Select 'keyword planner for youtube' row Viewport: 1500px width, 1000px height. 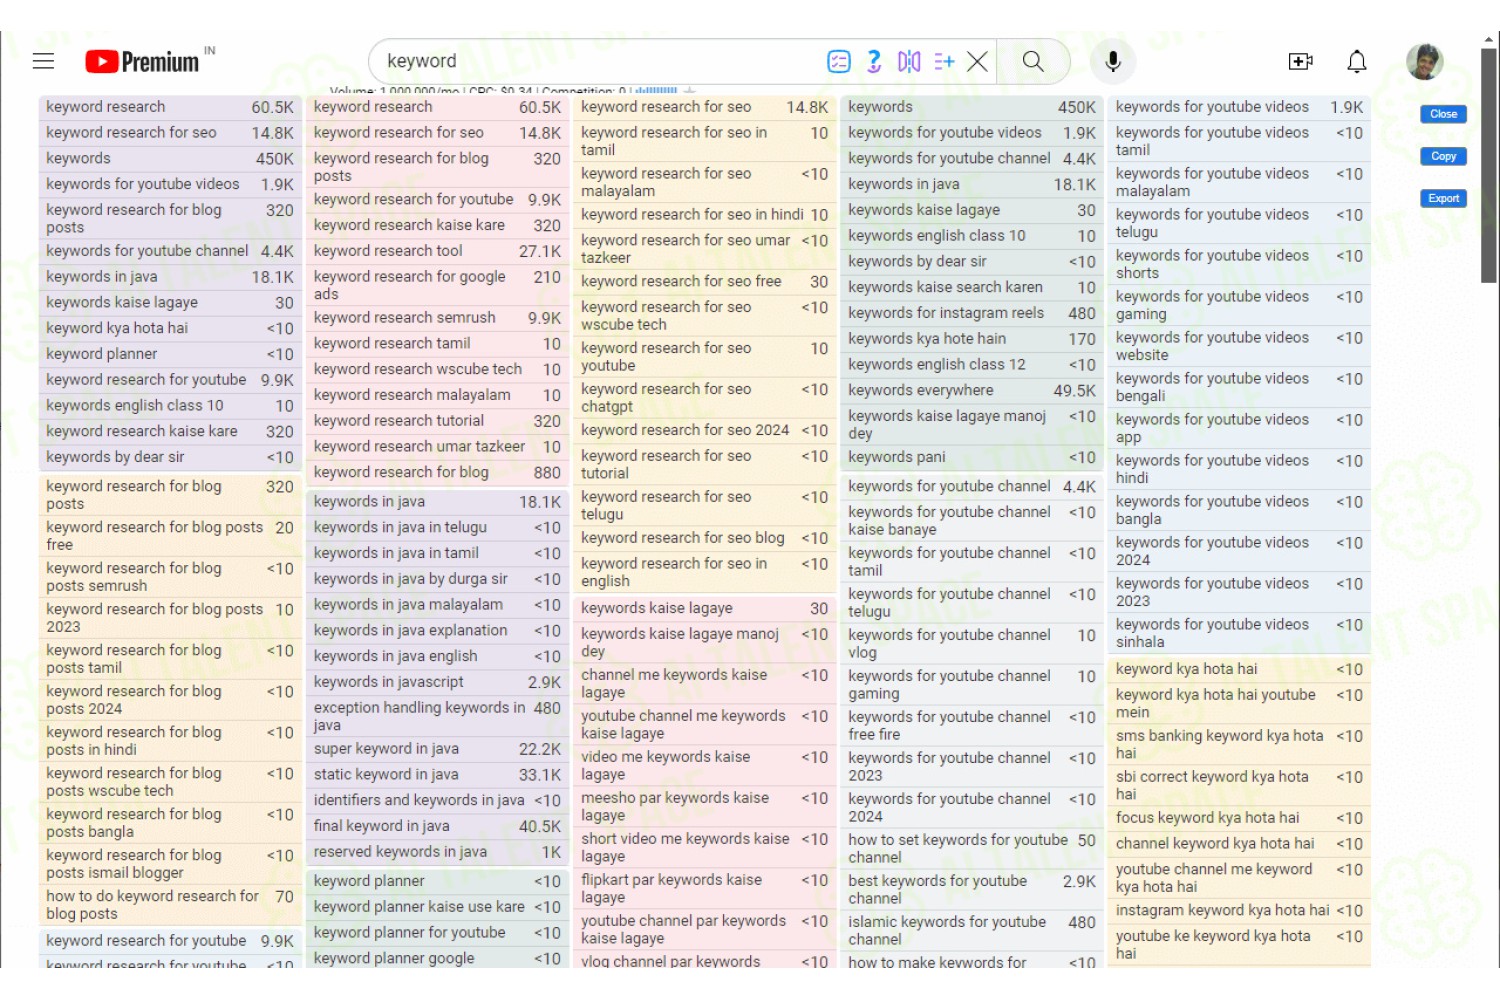point(437,933)
